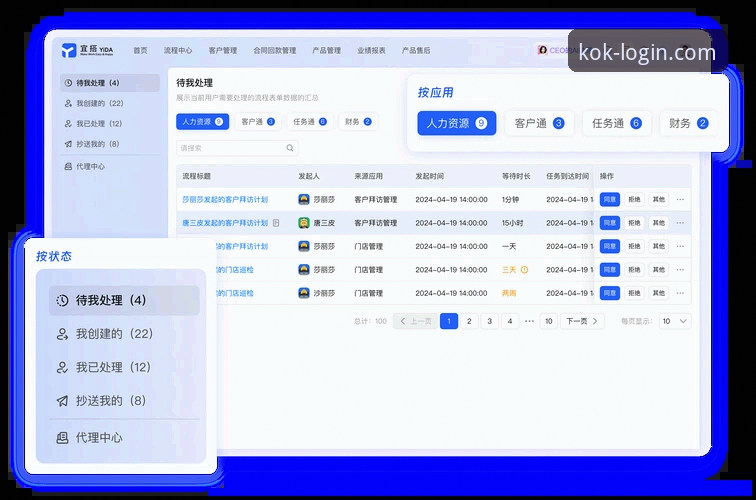Open the more options dots in the 一天 row
This screenshot has height=500, width=756.
coord(680,246)
